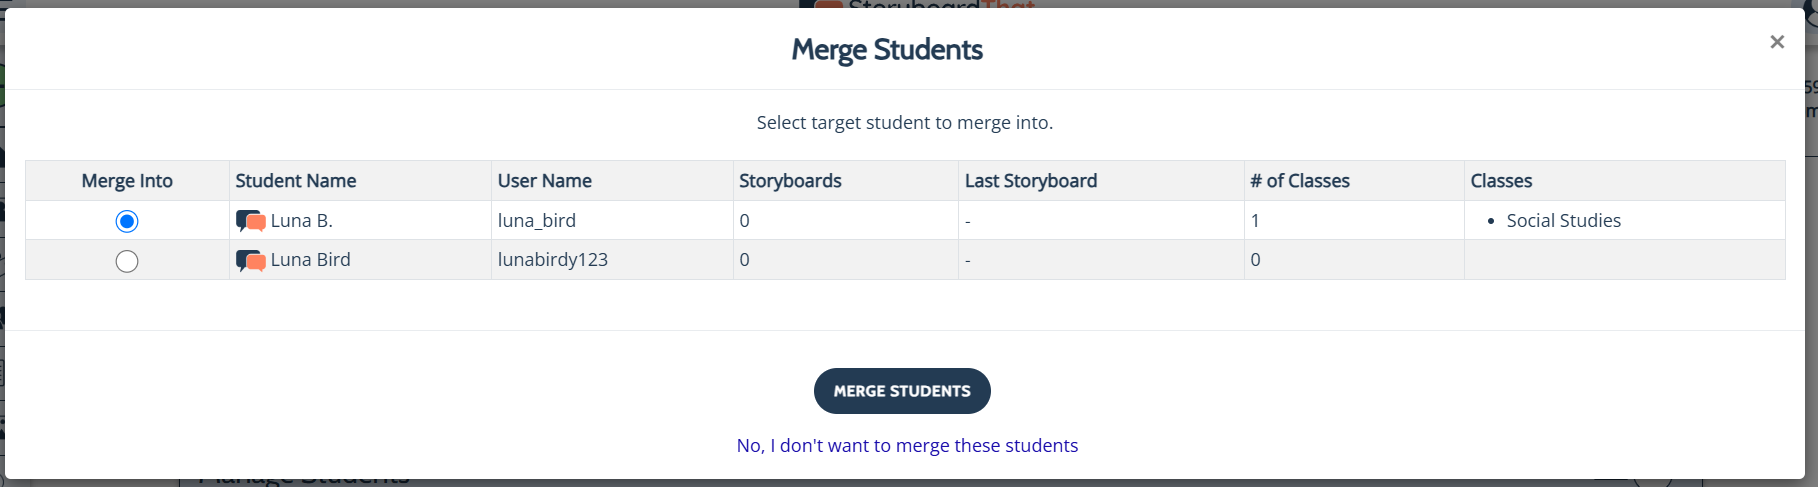The height and width of the screenshot is (487, 1818).
Task: Click "No, I don't want to merge" link
Action: point(907,446)
